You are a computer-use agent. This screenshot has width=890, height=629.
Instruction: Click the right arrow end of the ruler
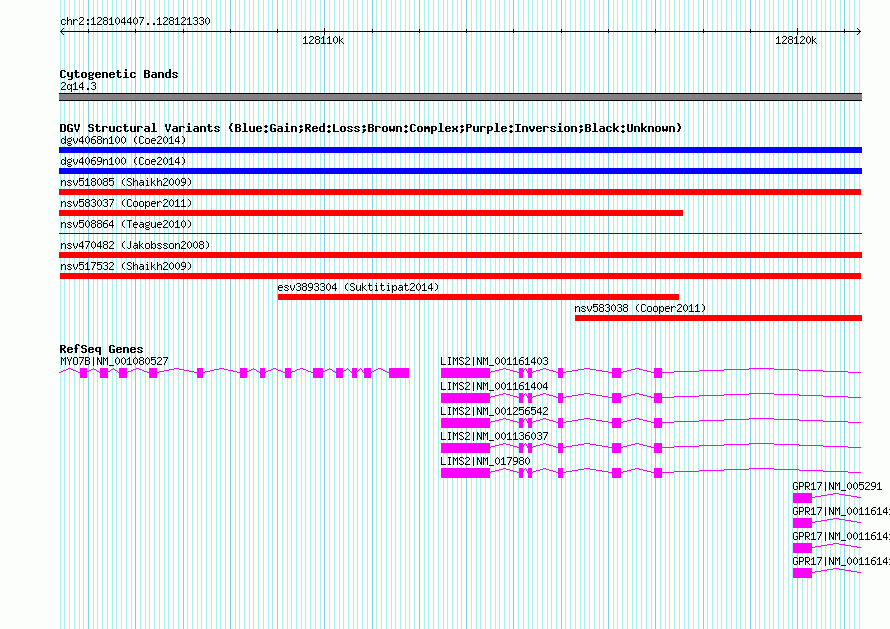coord(859,31)
